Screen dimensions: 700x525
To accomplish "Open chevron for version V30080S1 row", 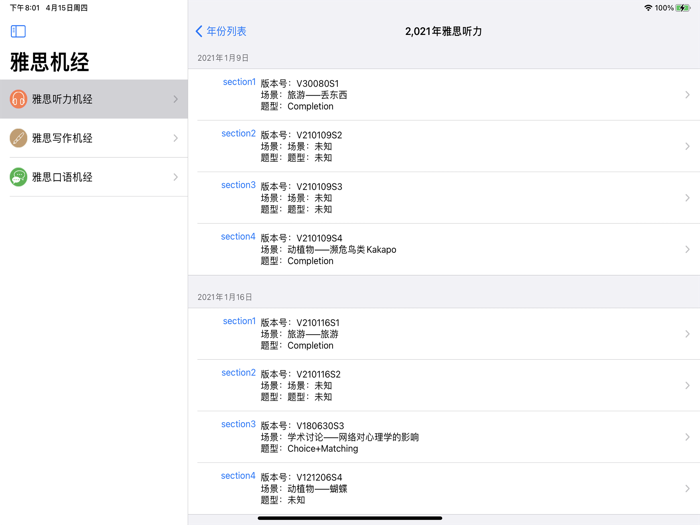I will coord(688,95).
